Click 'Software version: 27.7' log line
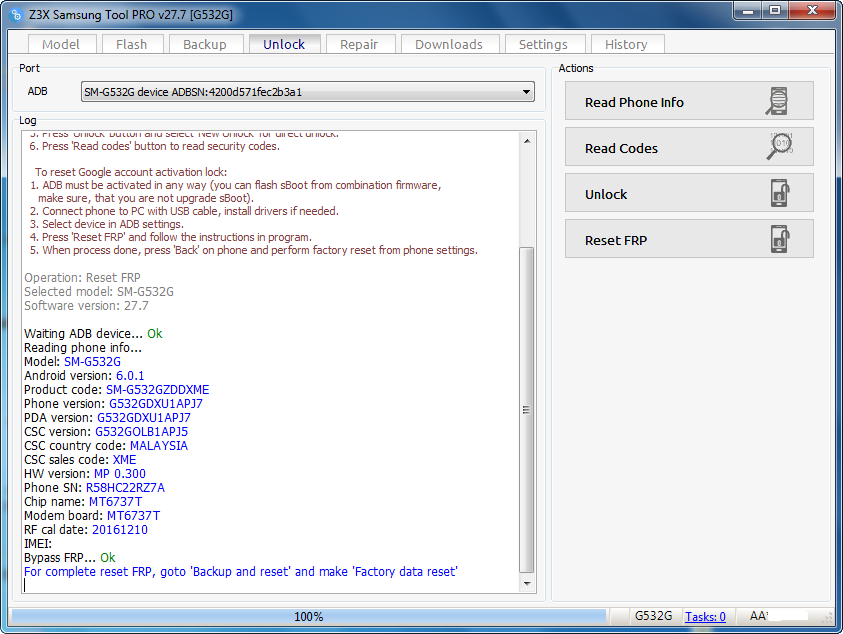Screen dimensions: 843x634 click(x=87, y=306)
